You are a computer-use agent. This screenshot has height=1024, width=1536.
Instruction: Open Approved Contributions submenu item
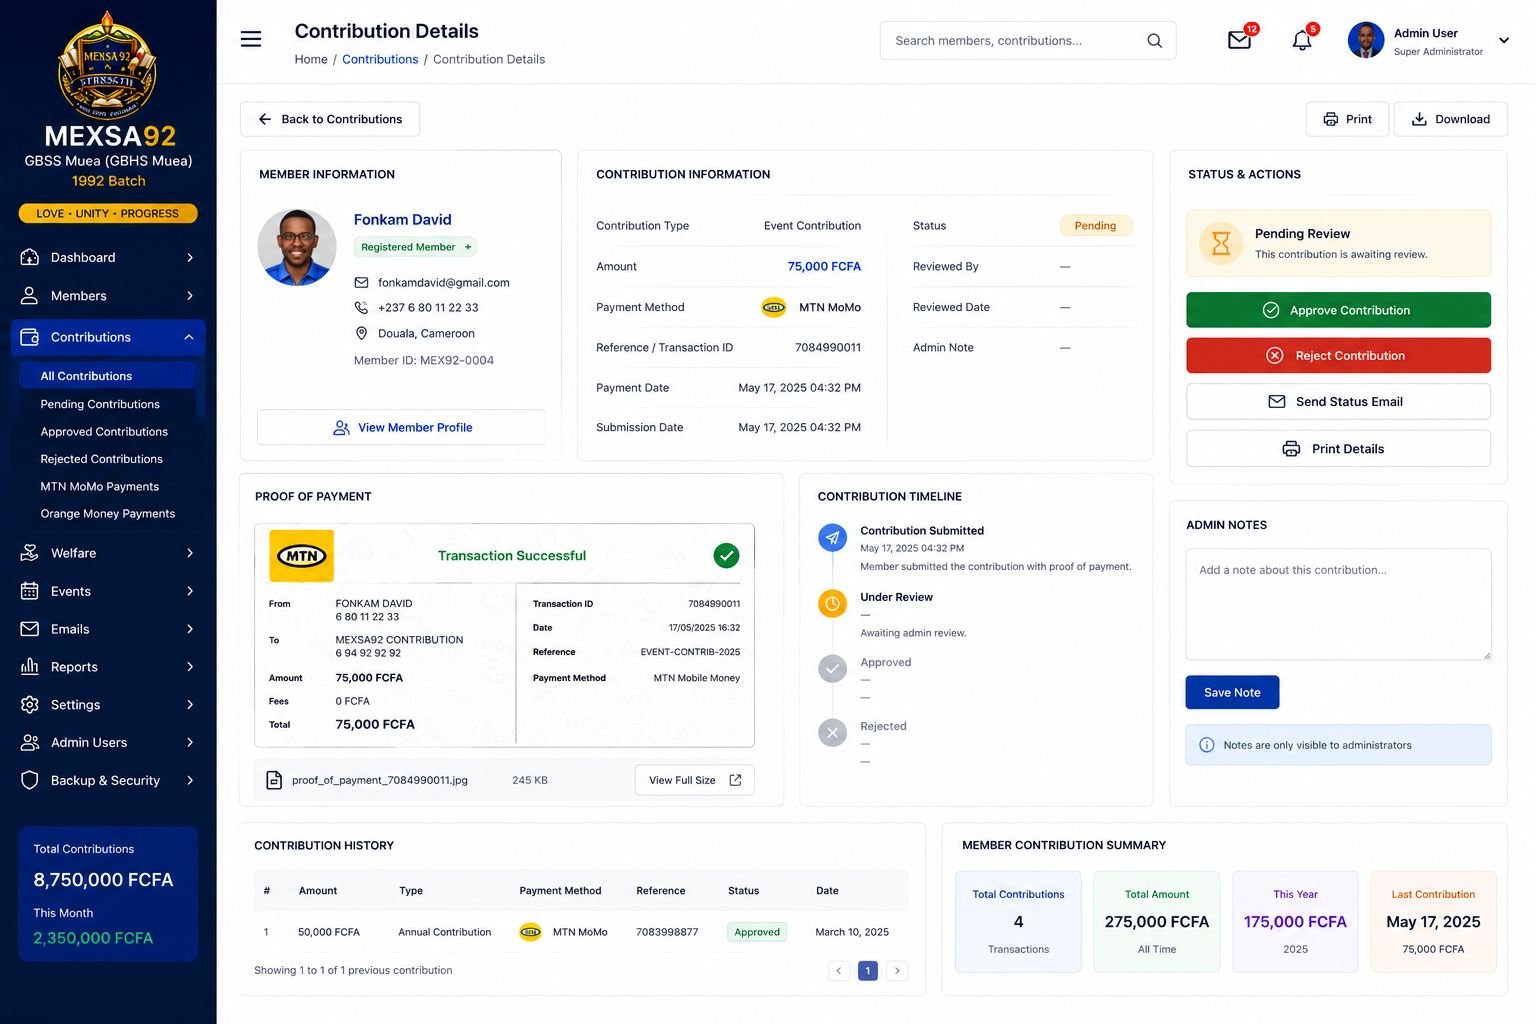[104, 432]
